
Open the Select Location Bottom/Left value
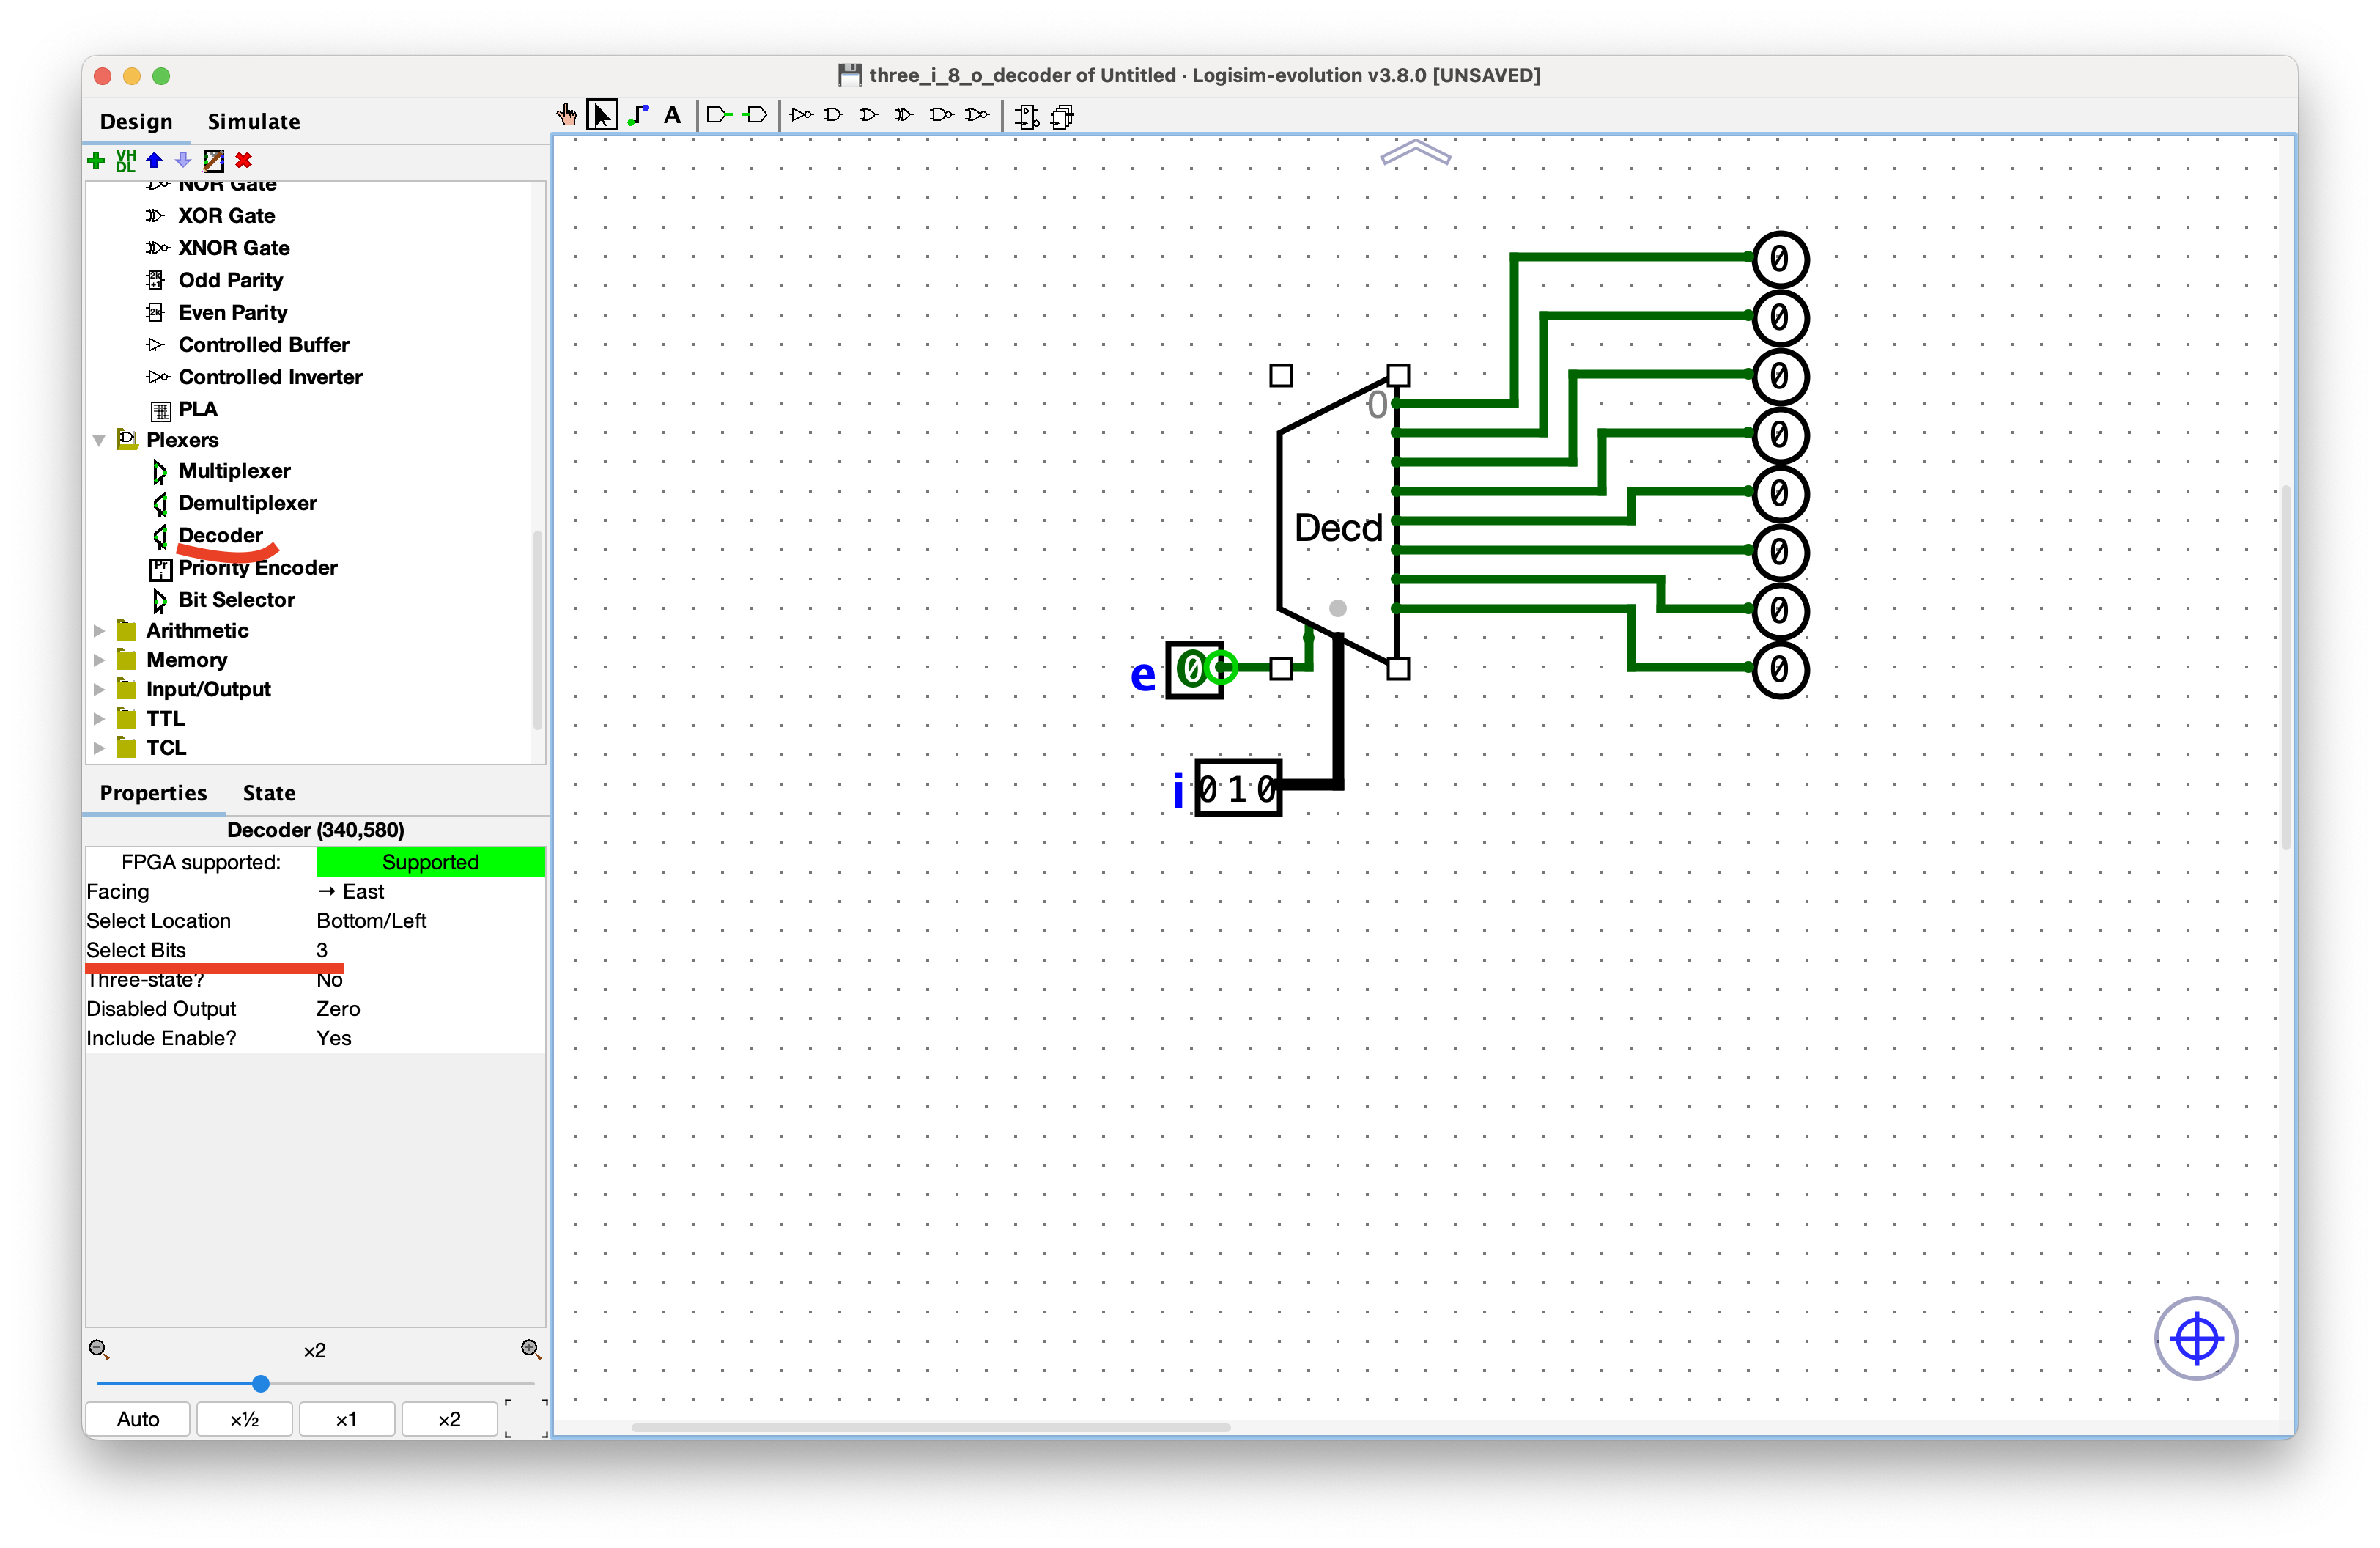pyautogui.click(x=430, y=920)
